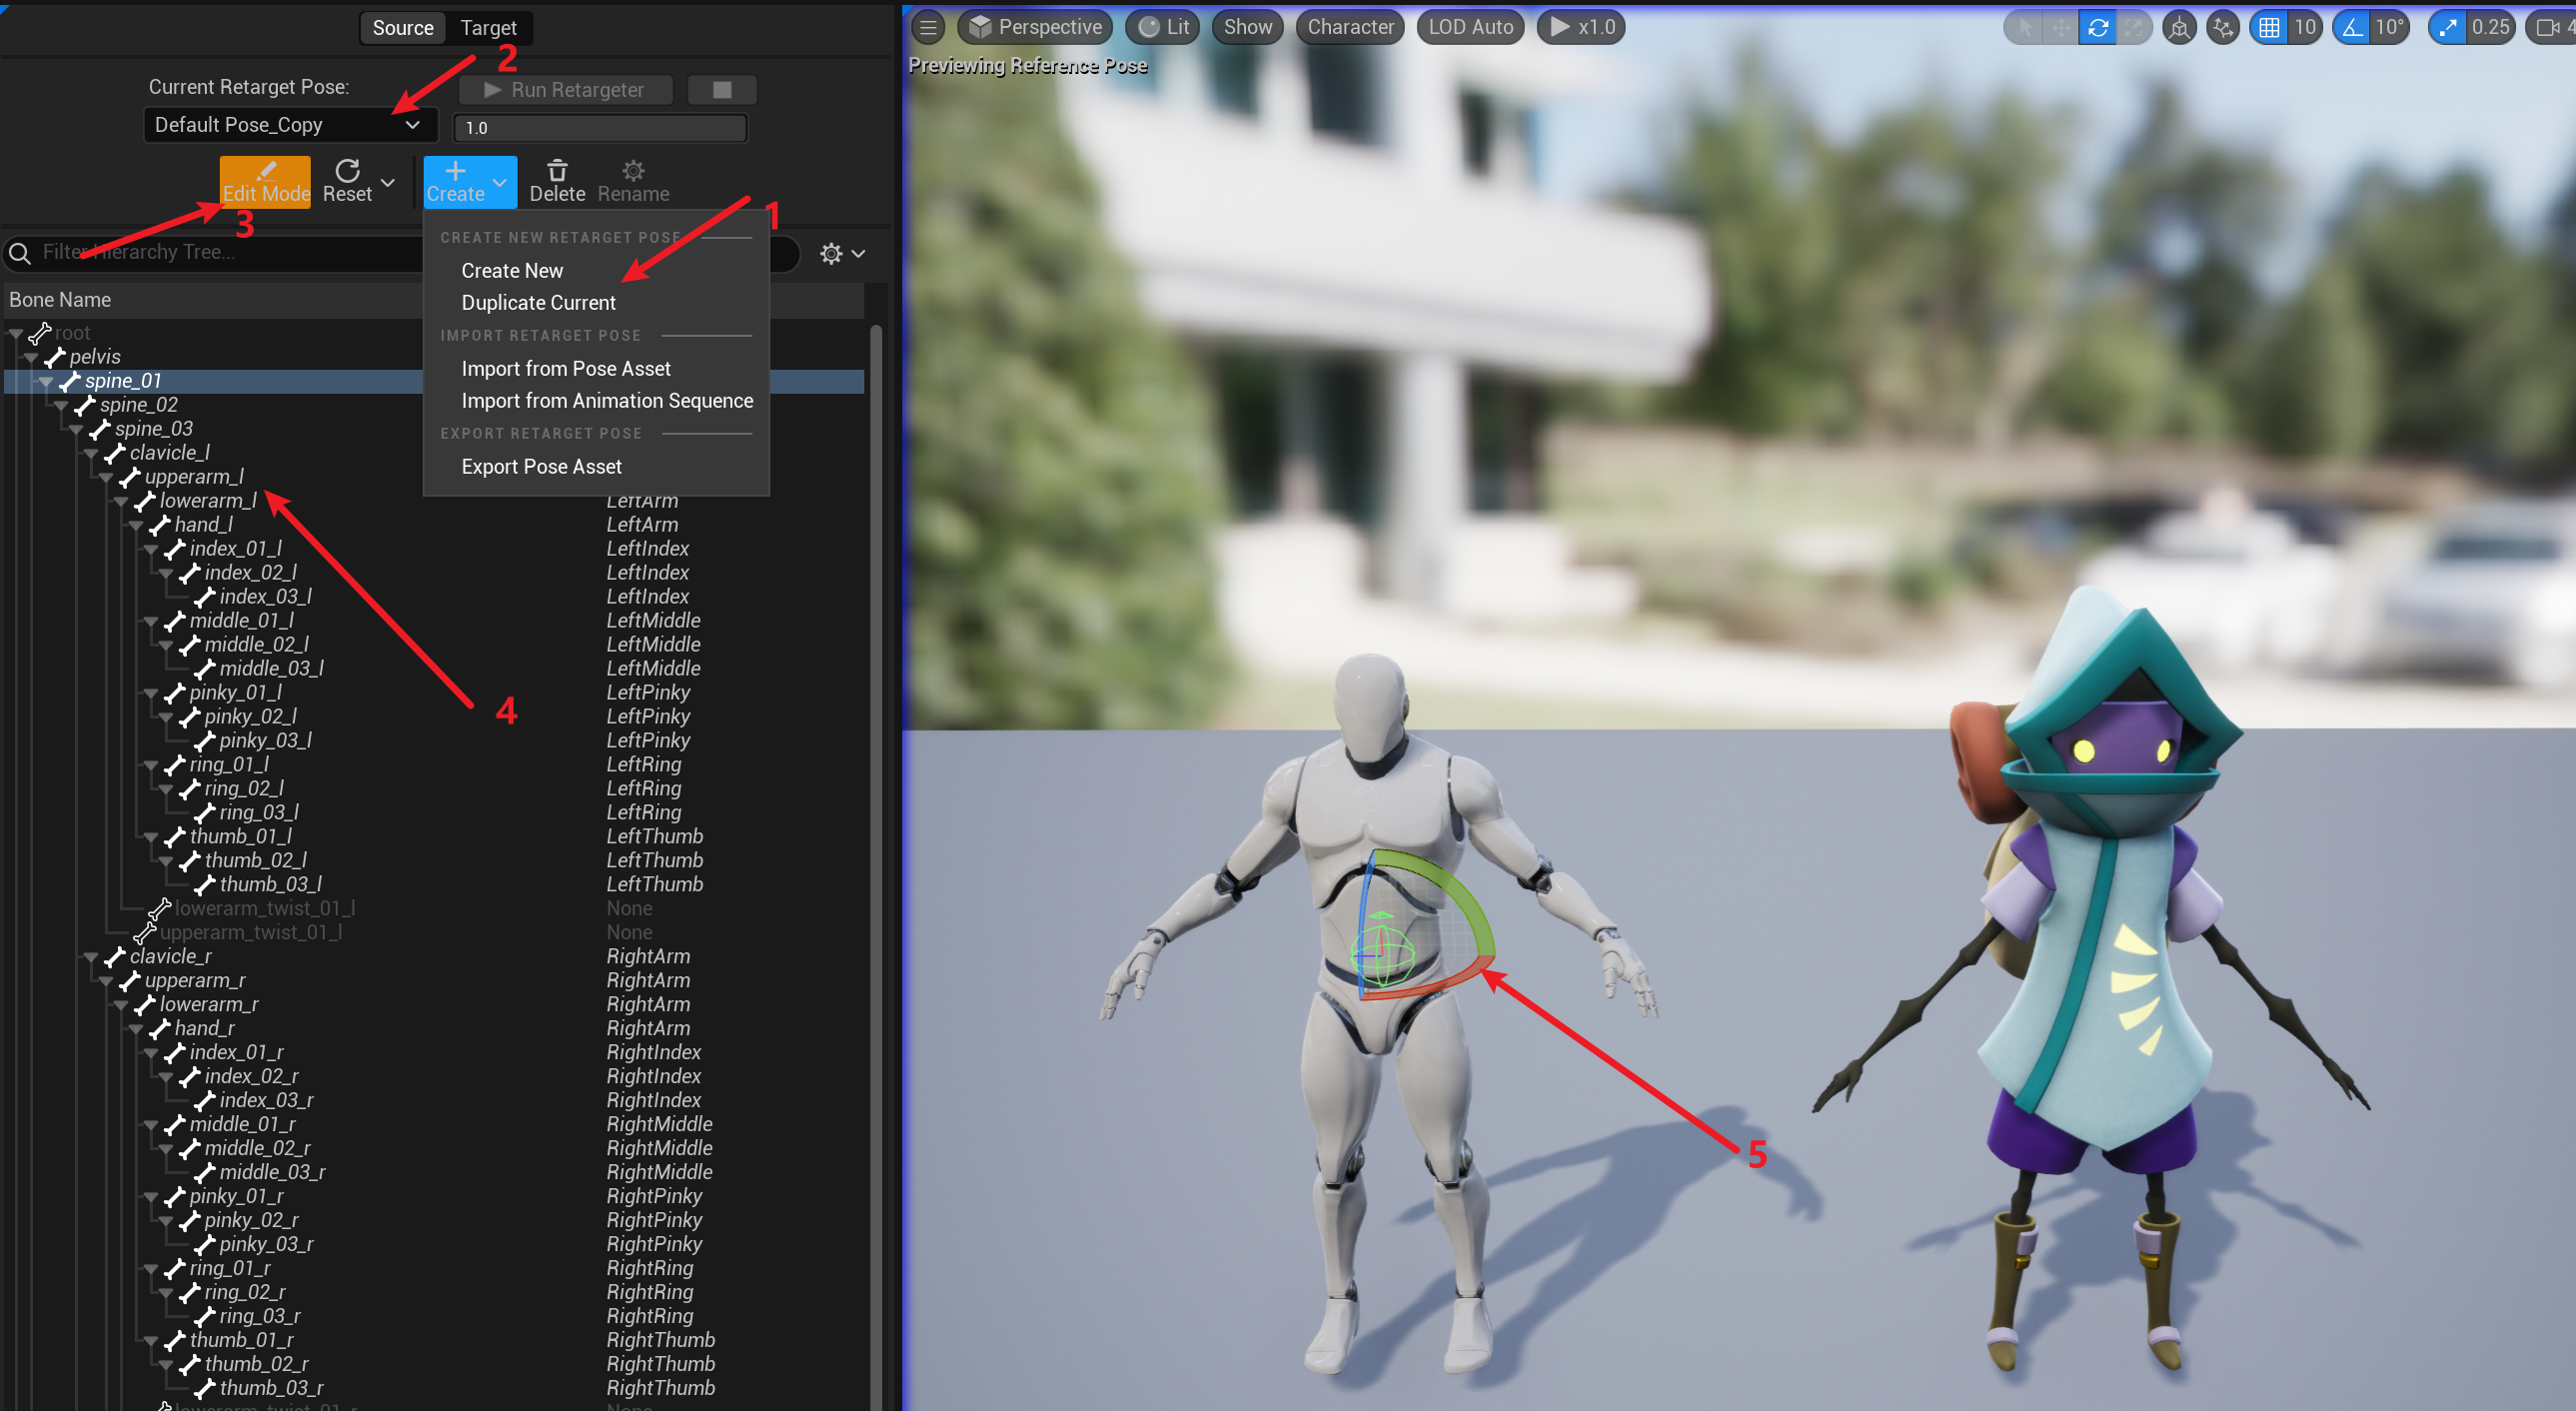2576x1411 pixels.
Task: Open the Current Retarget Pose dropdown
Action: pyautogui.click(x=289, y=125)
